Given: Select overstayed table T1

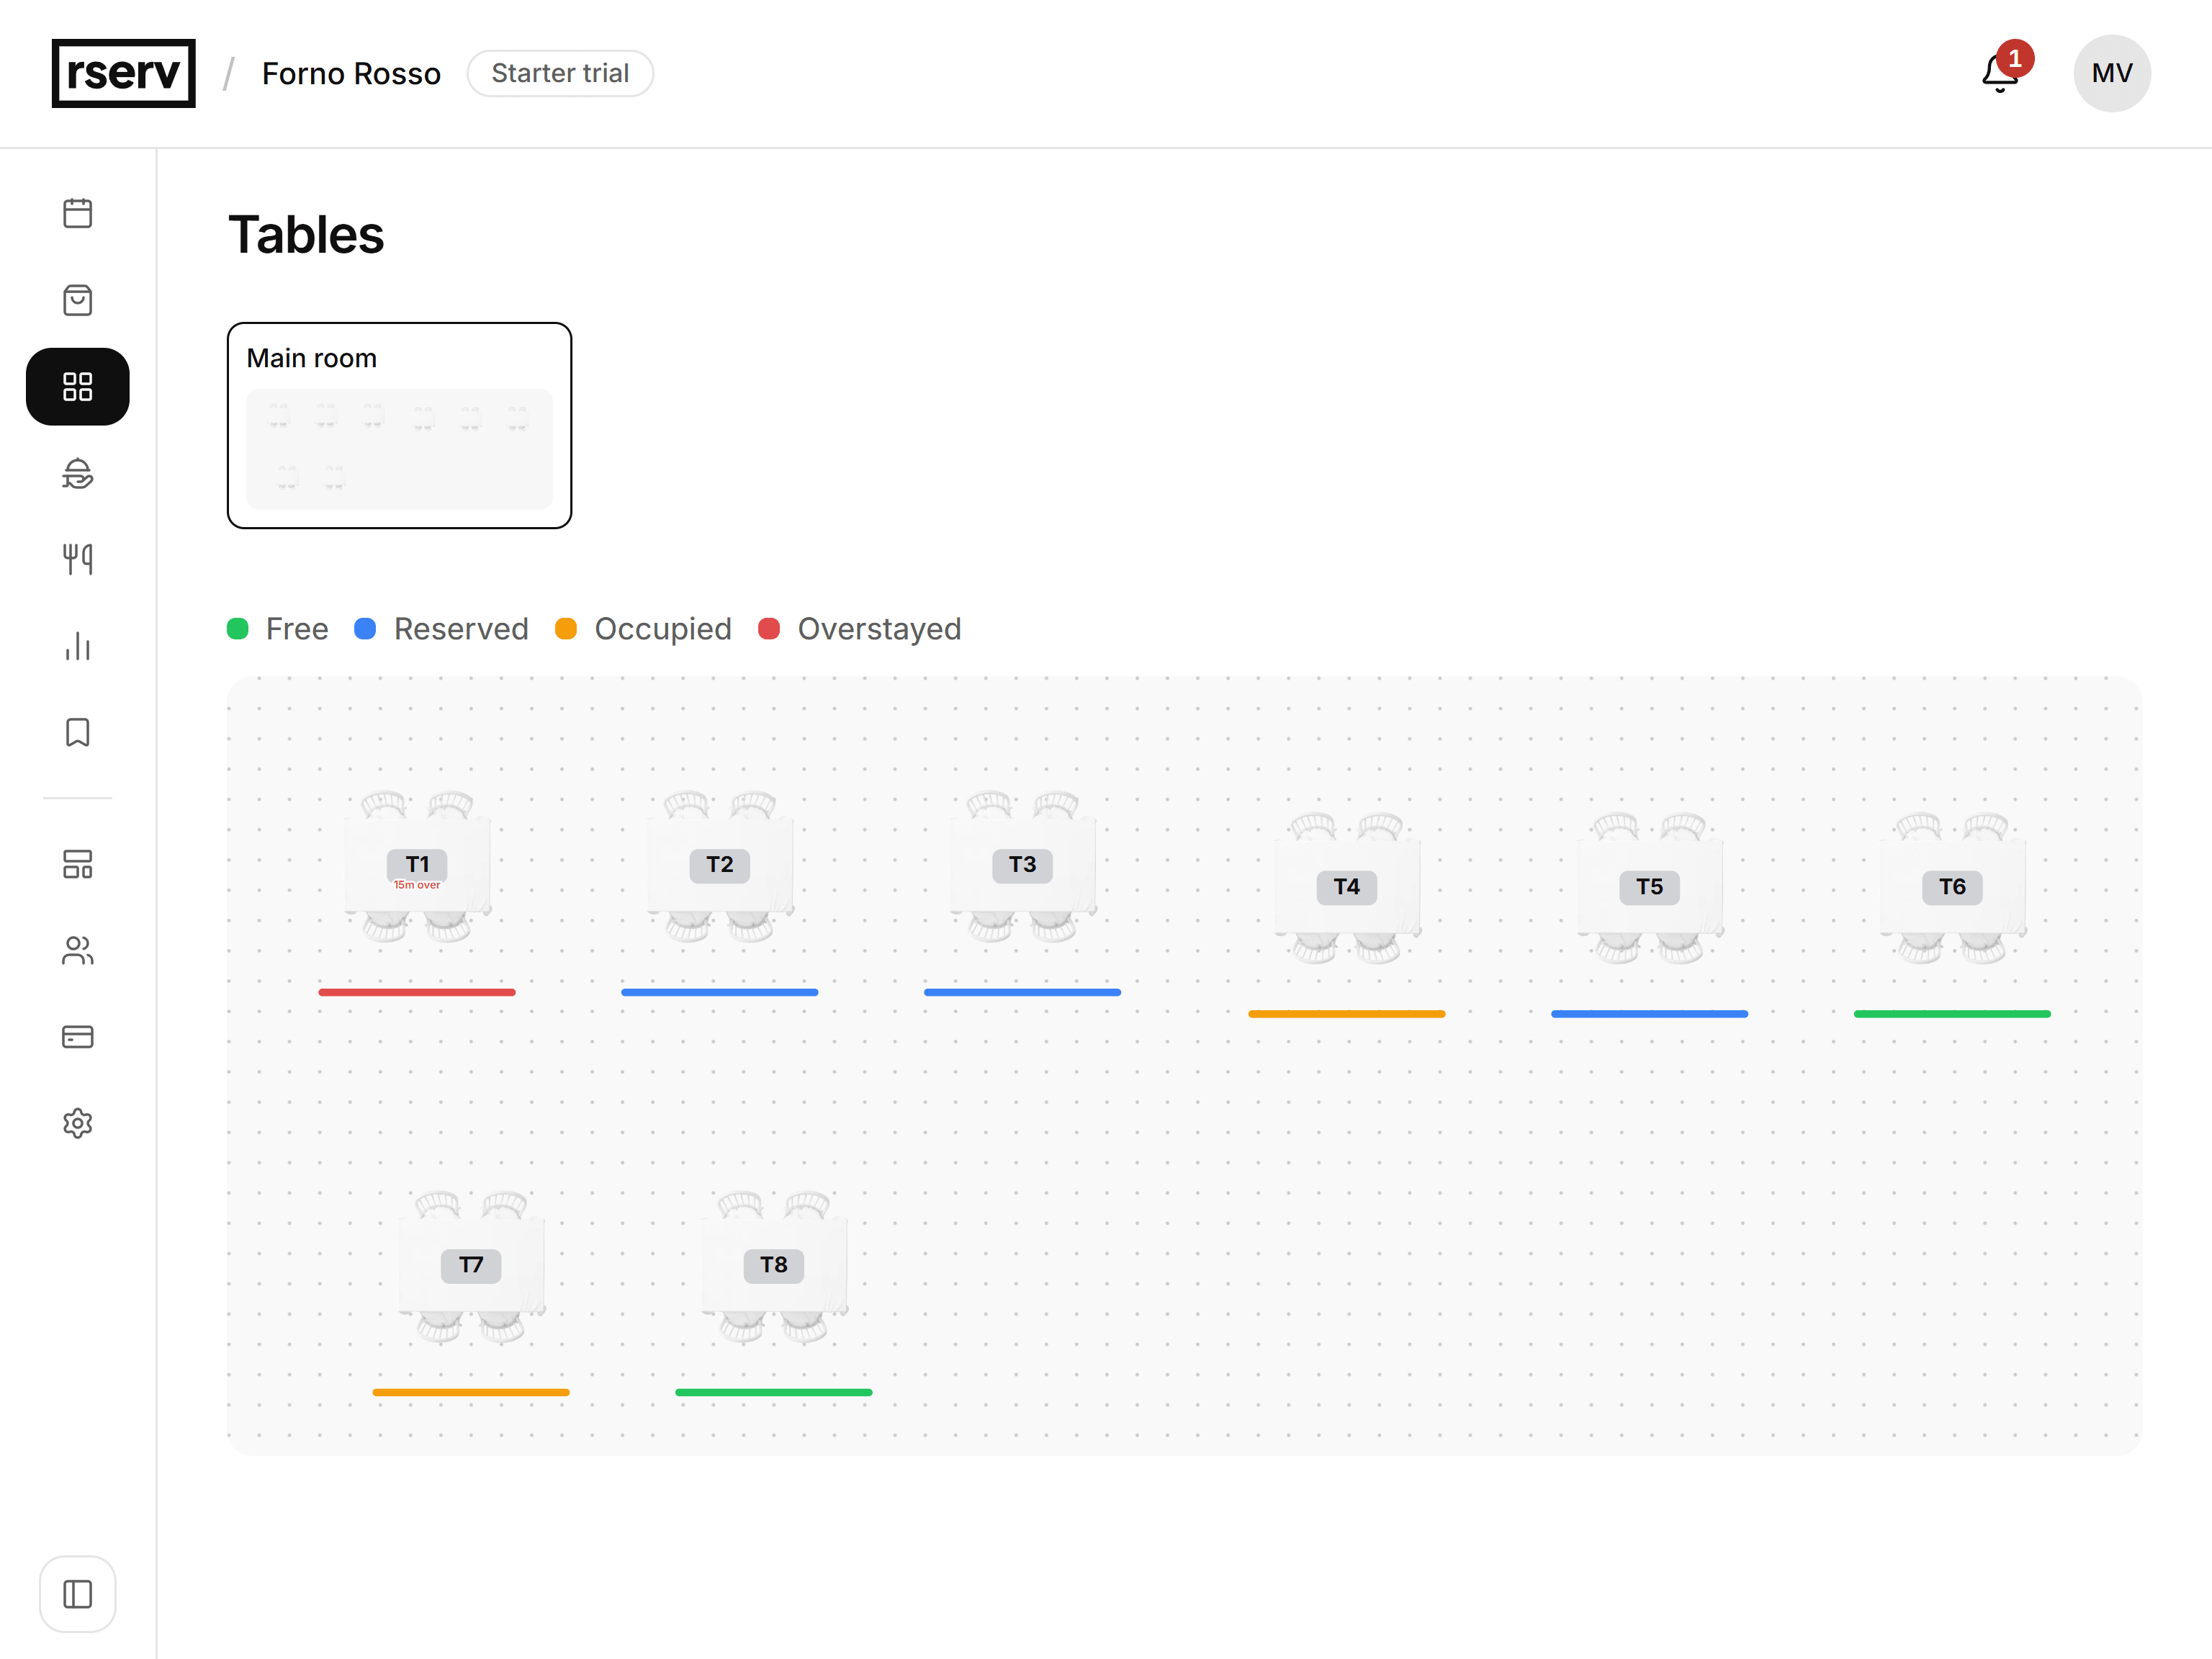Looking at the screenshot, I should [x=417, y=866].
